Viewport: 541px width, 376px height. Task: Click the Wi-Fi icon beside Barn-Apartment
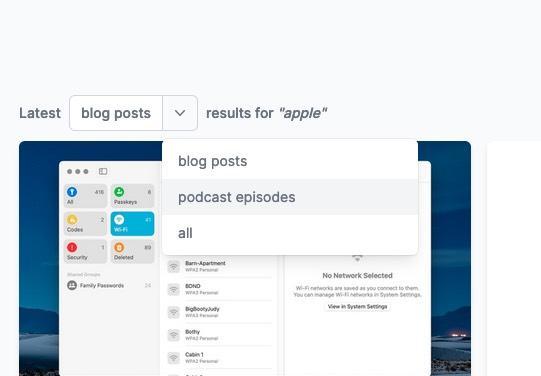point(174,267)
